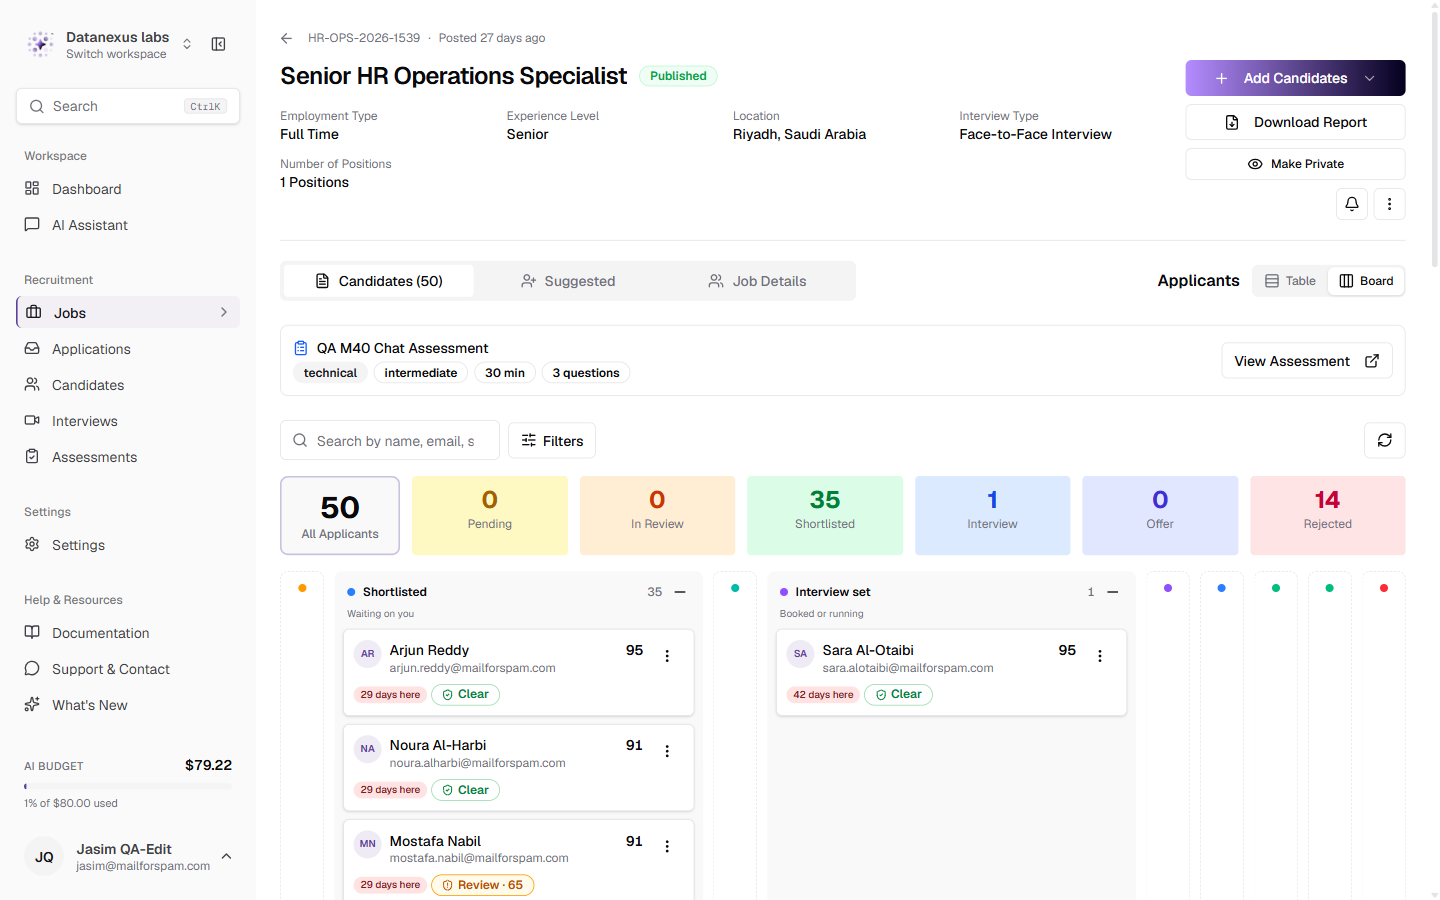Open Mostafa Nabil card options menu

click(x=667, y=846)
